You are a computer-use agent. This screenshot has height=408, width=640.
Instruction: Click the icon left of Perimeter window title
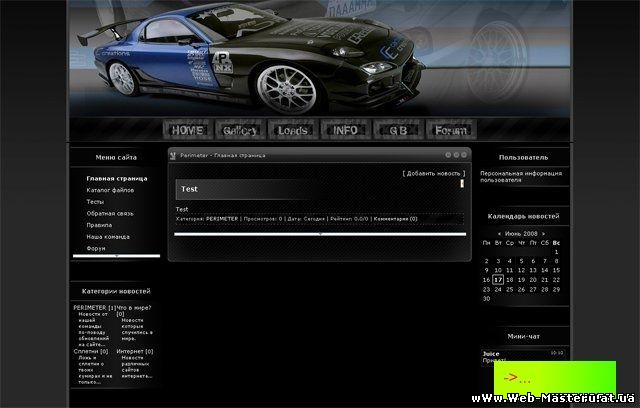tap(173, 155)
